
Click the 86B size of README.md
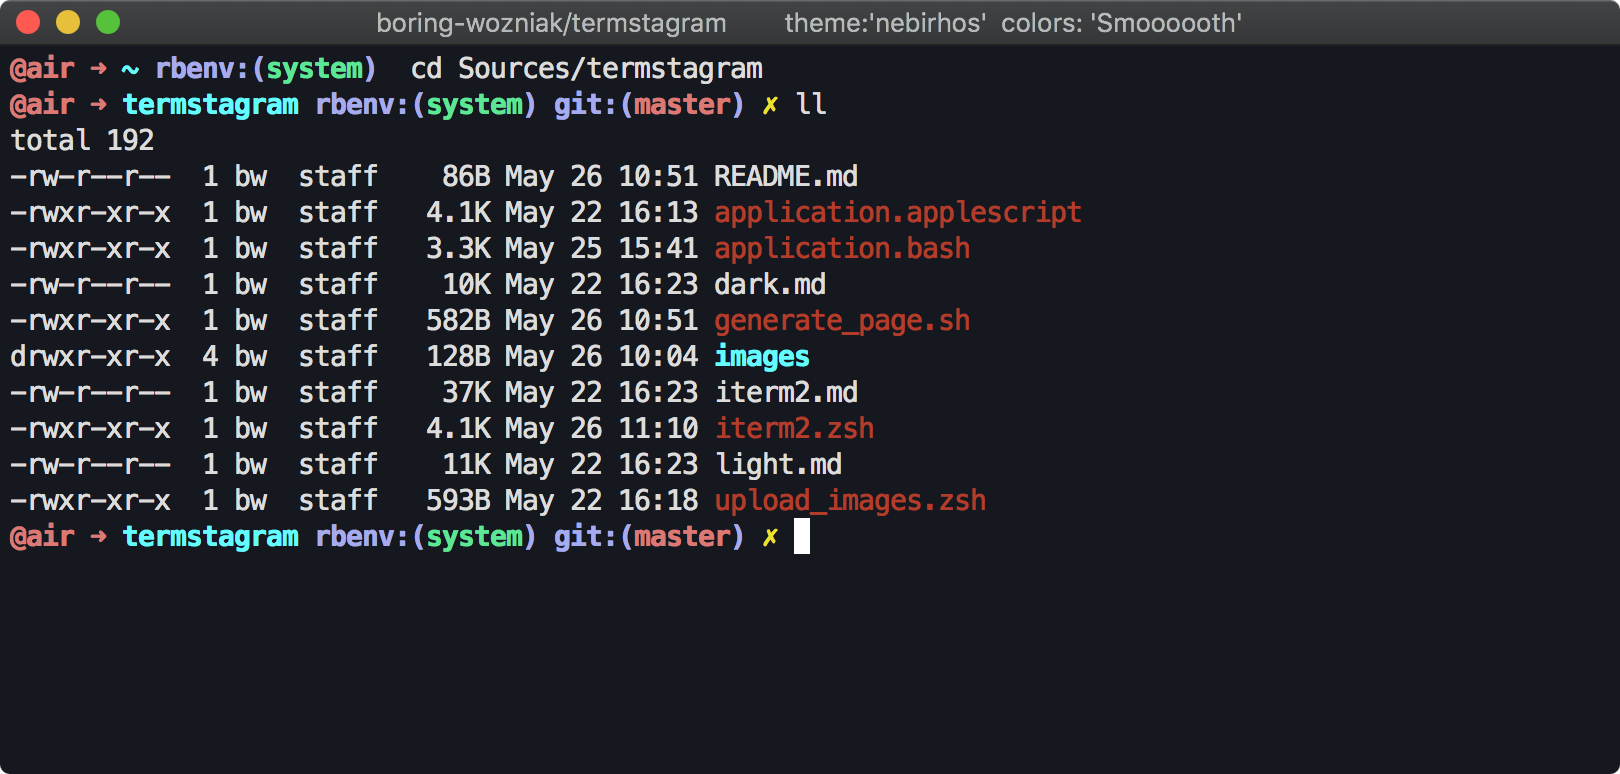pos(466,177)
